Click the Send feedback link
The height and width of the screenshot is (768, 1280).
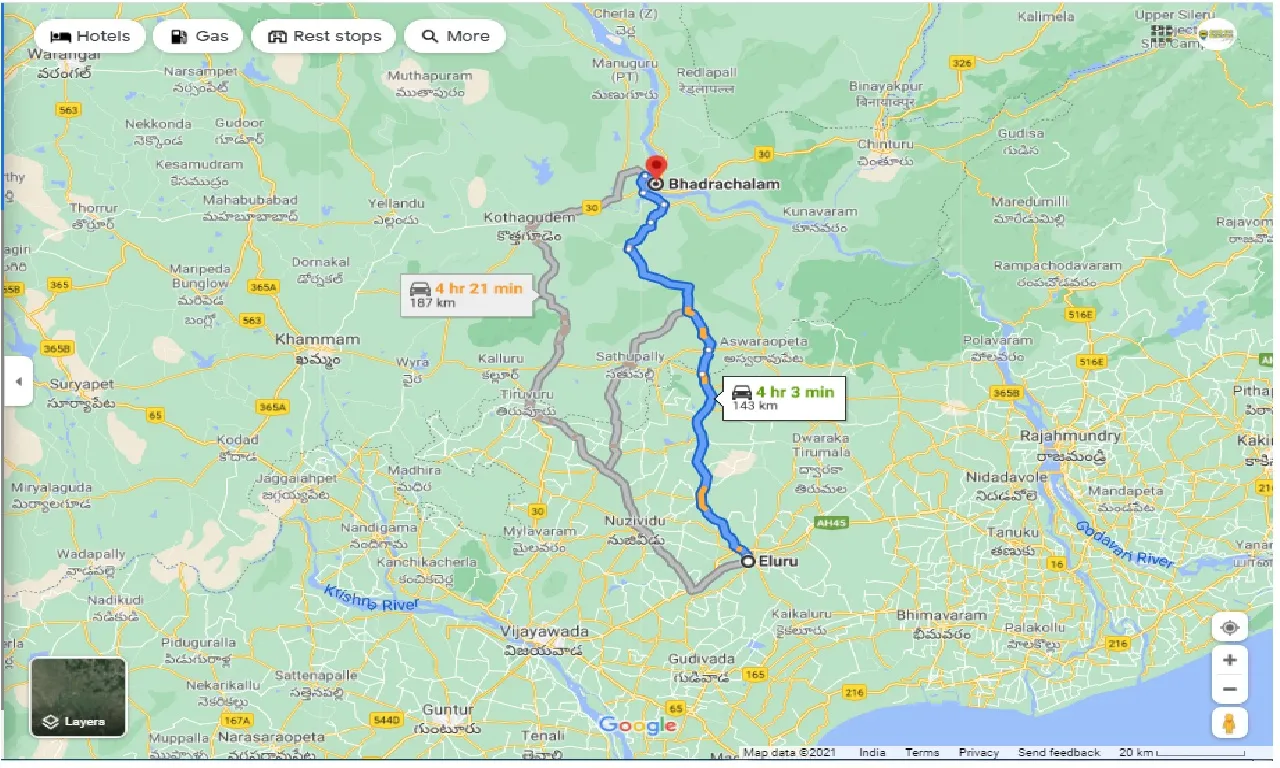pos(1059,752)
